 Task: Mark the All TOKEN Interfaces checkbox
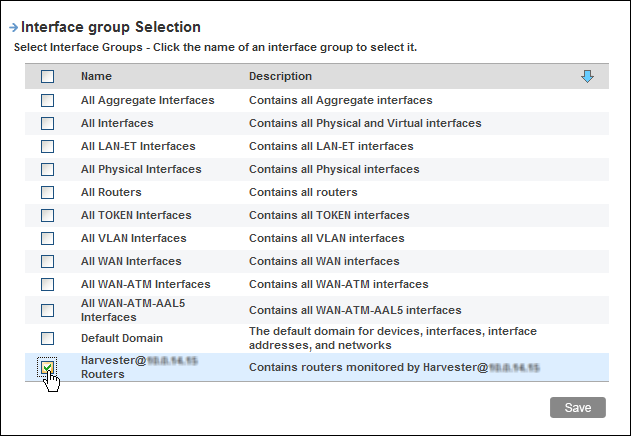(x=48, y=216)
